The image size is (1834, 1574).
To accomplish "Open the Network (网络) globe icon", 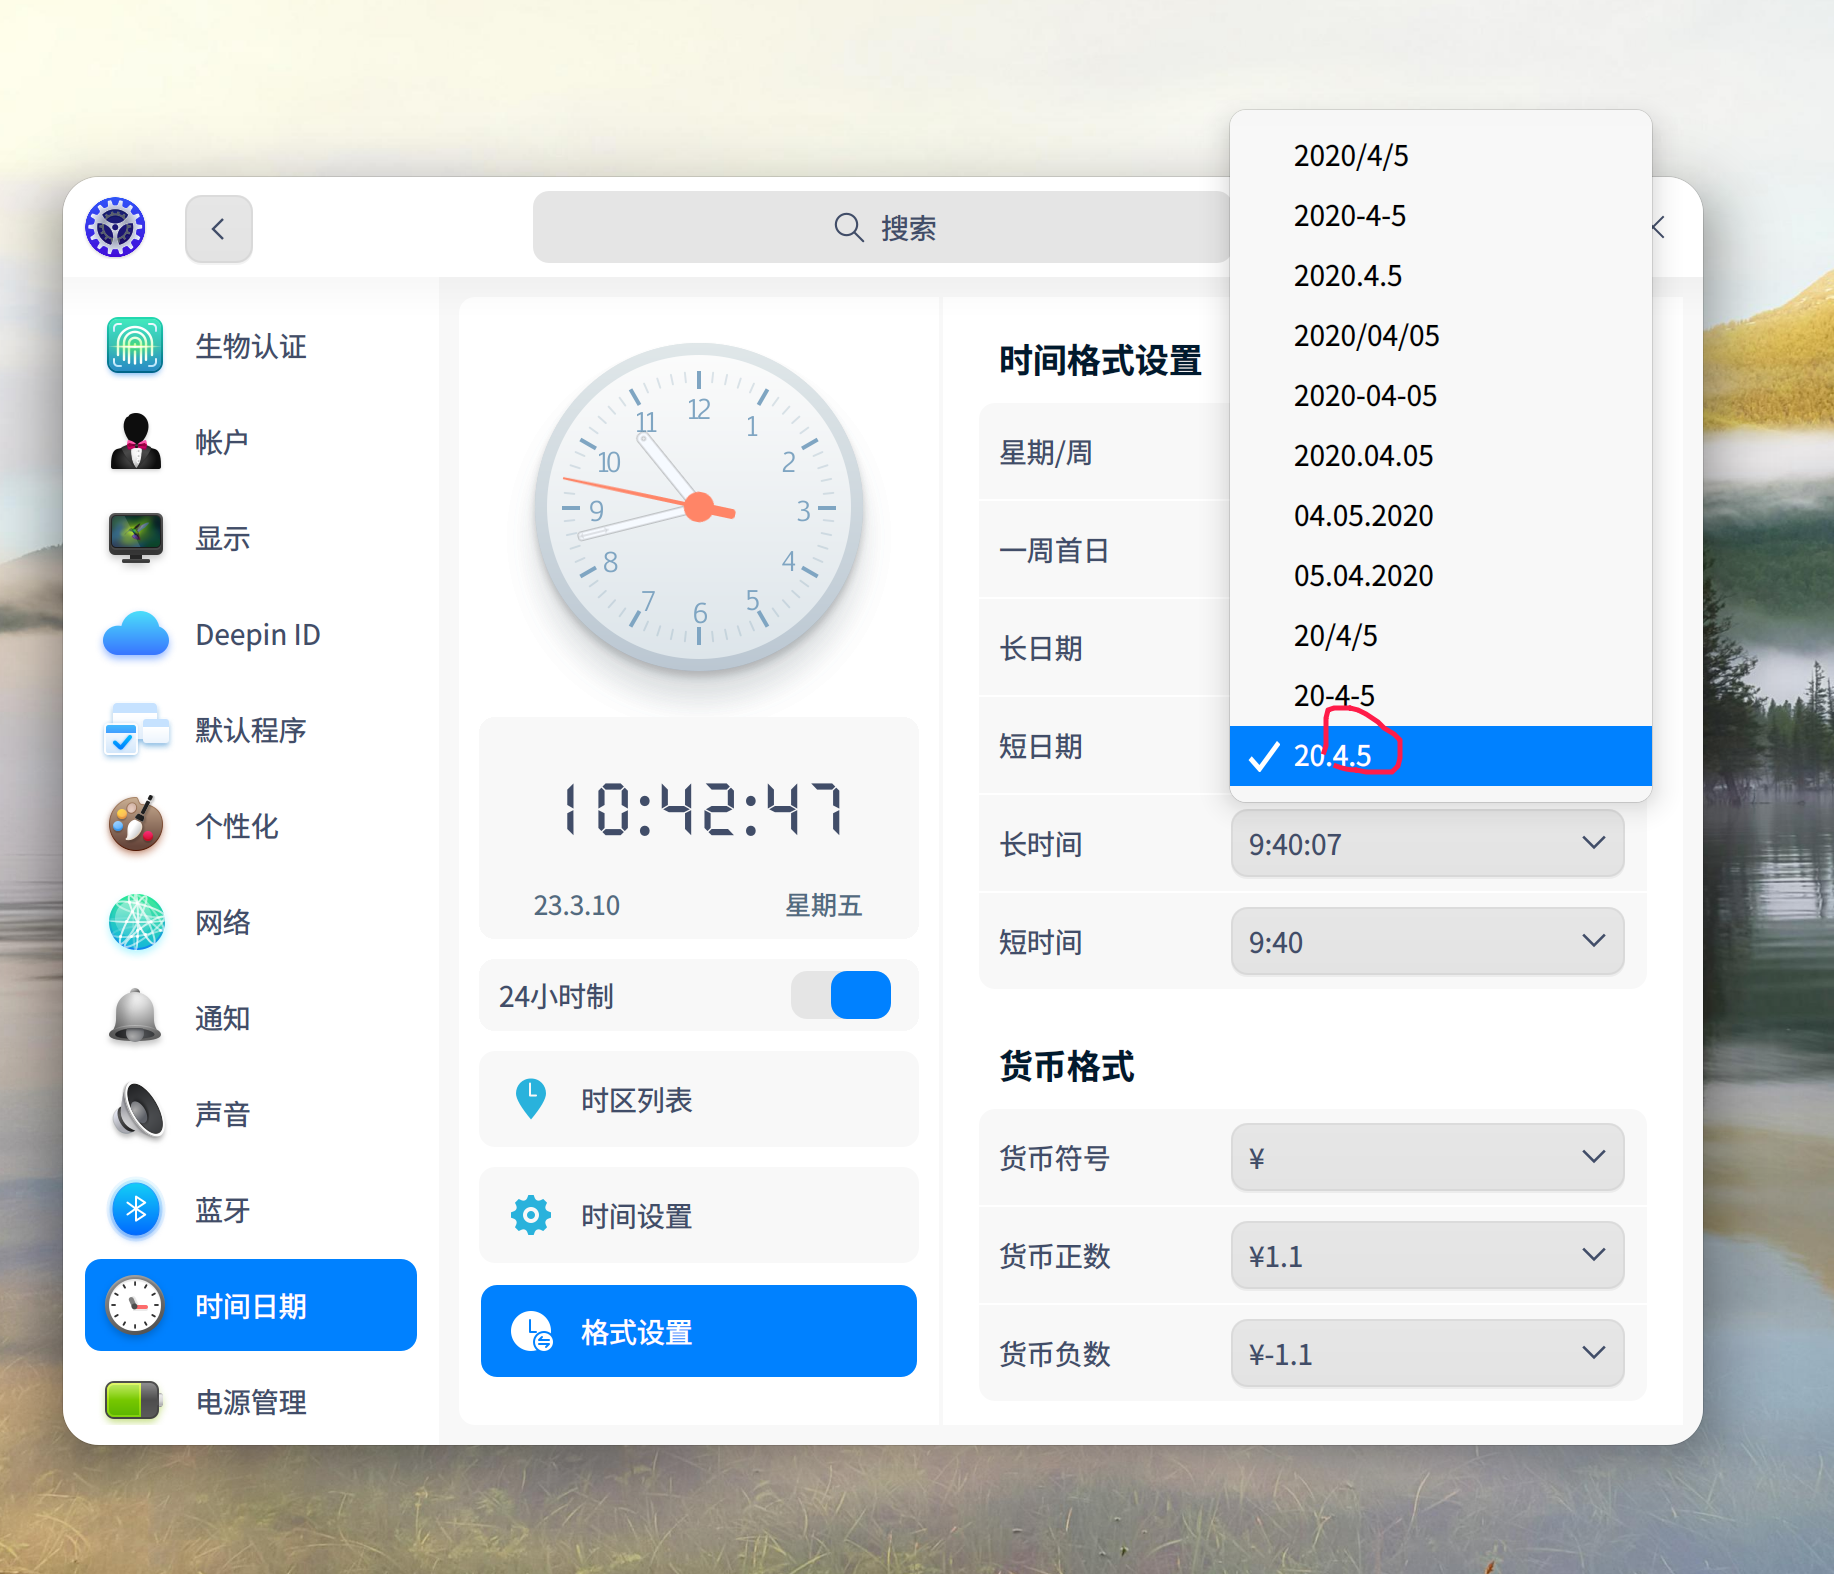I will click(x=136, y=922).
